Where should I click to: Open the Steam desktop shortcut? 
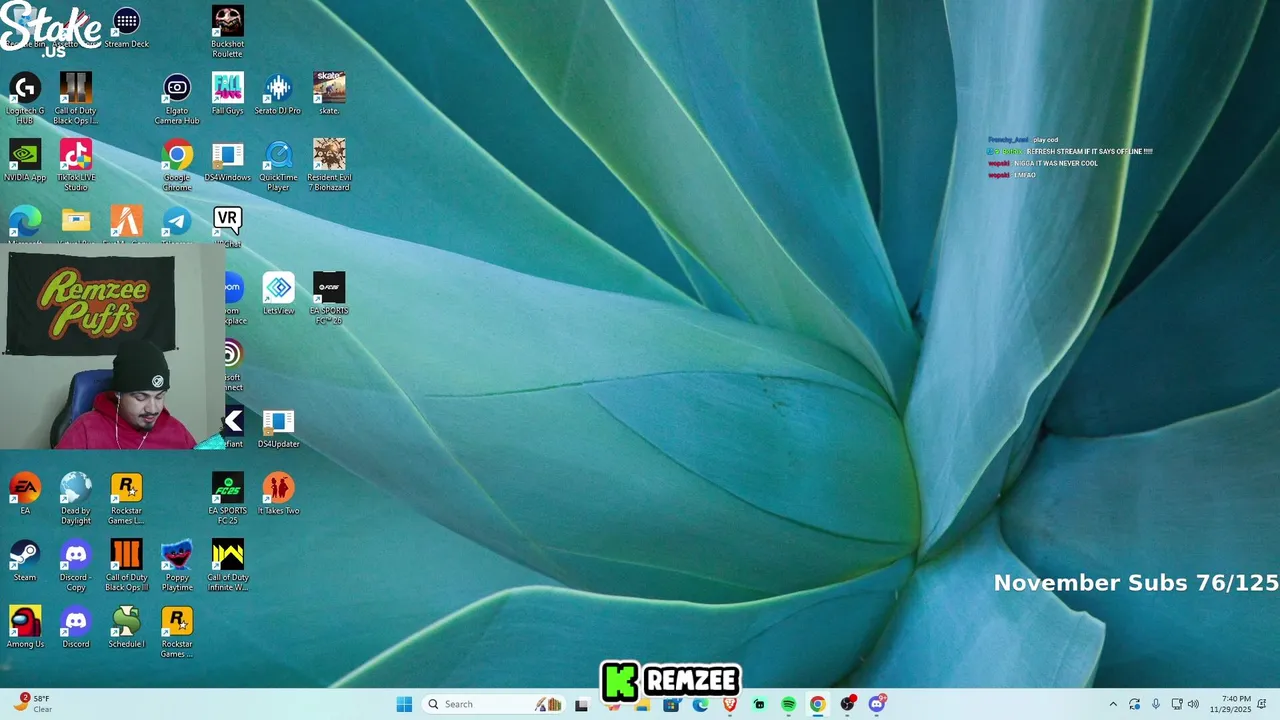(x=25, y=562)
